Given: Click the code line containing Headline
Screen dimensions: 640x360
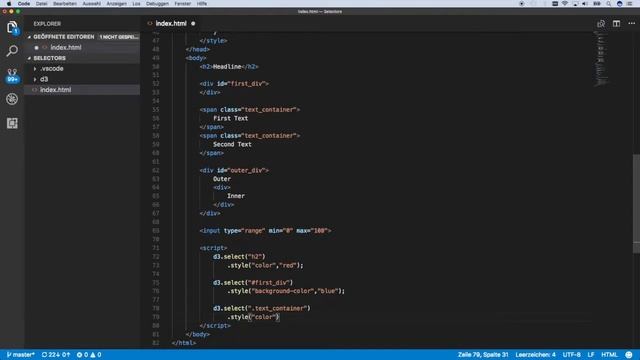Looking at the screenshot, I should tap(229, 67).
